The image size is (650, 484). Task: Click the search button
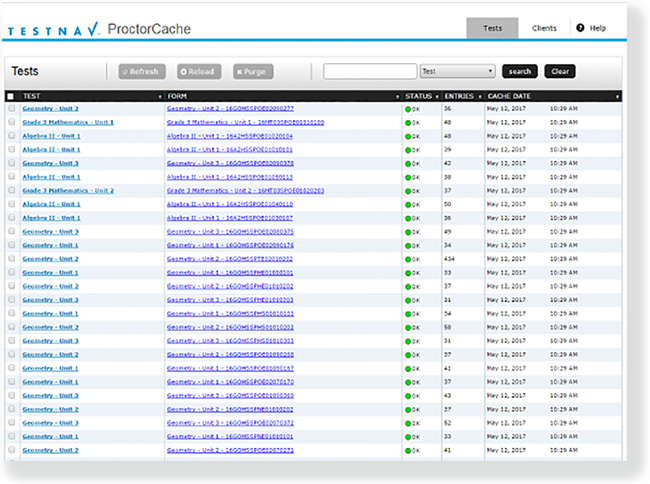click(519, 71)
